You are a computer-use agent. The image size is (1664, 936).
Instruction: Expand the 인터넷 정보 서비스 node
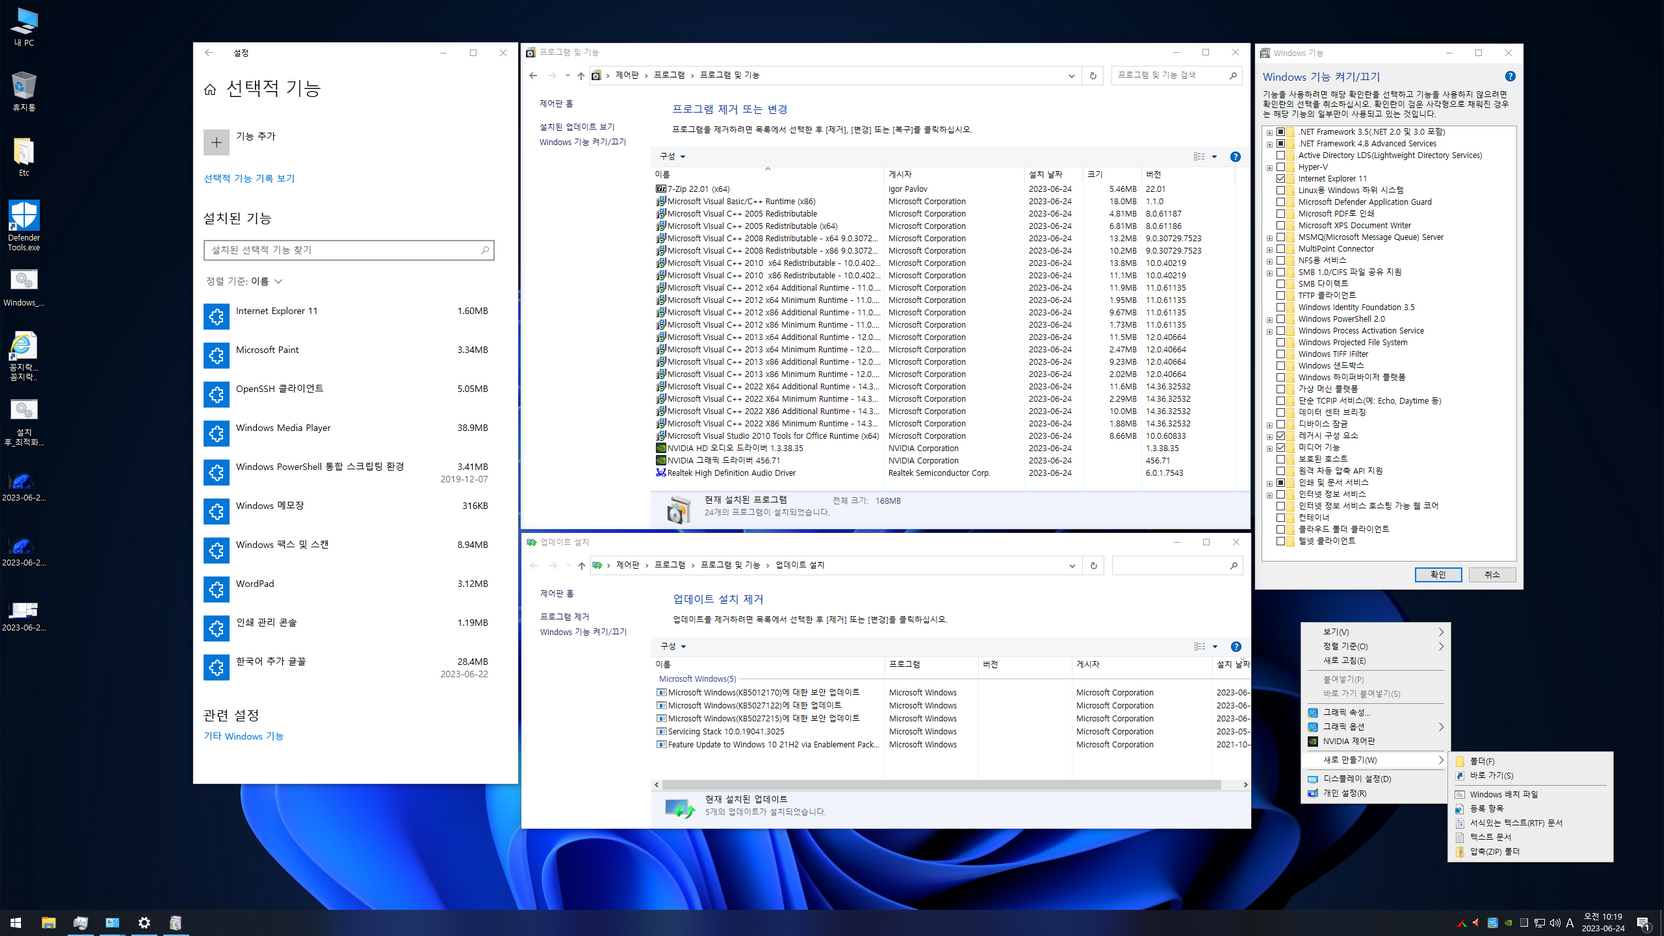[1270, 495]
